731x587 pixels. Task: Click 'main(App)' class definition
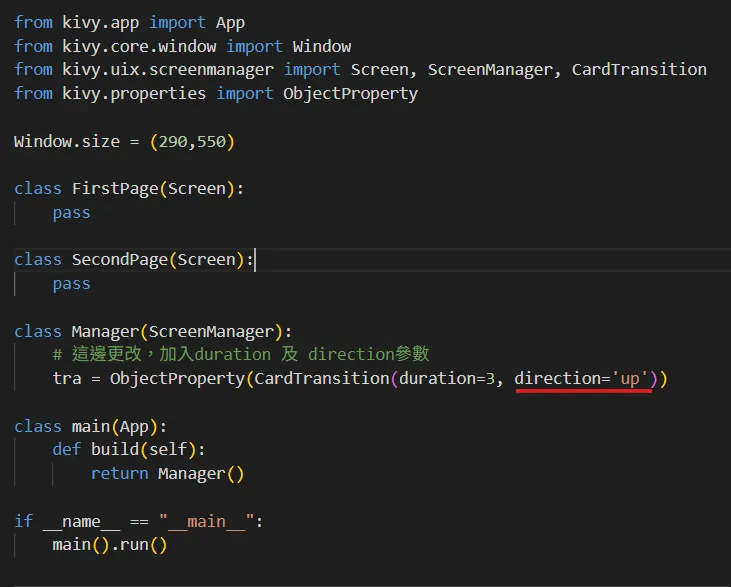(x=115, y=427)
